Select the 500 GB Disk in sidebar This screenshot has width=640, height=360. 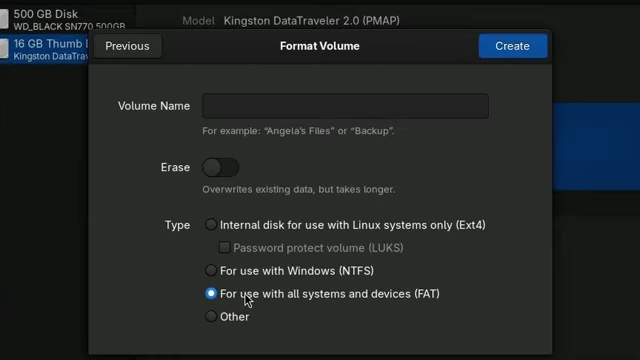point(67,20)
